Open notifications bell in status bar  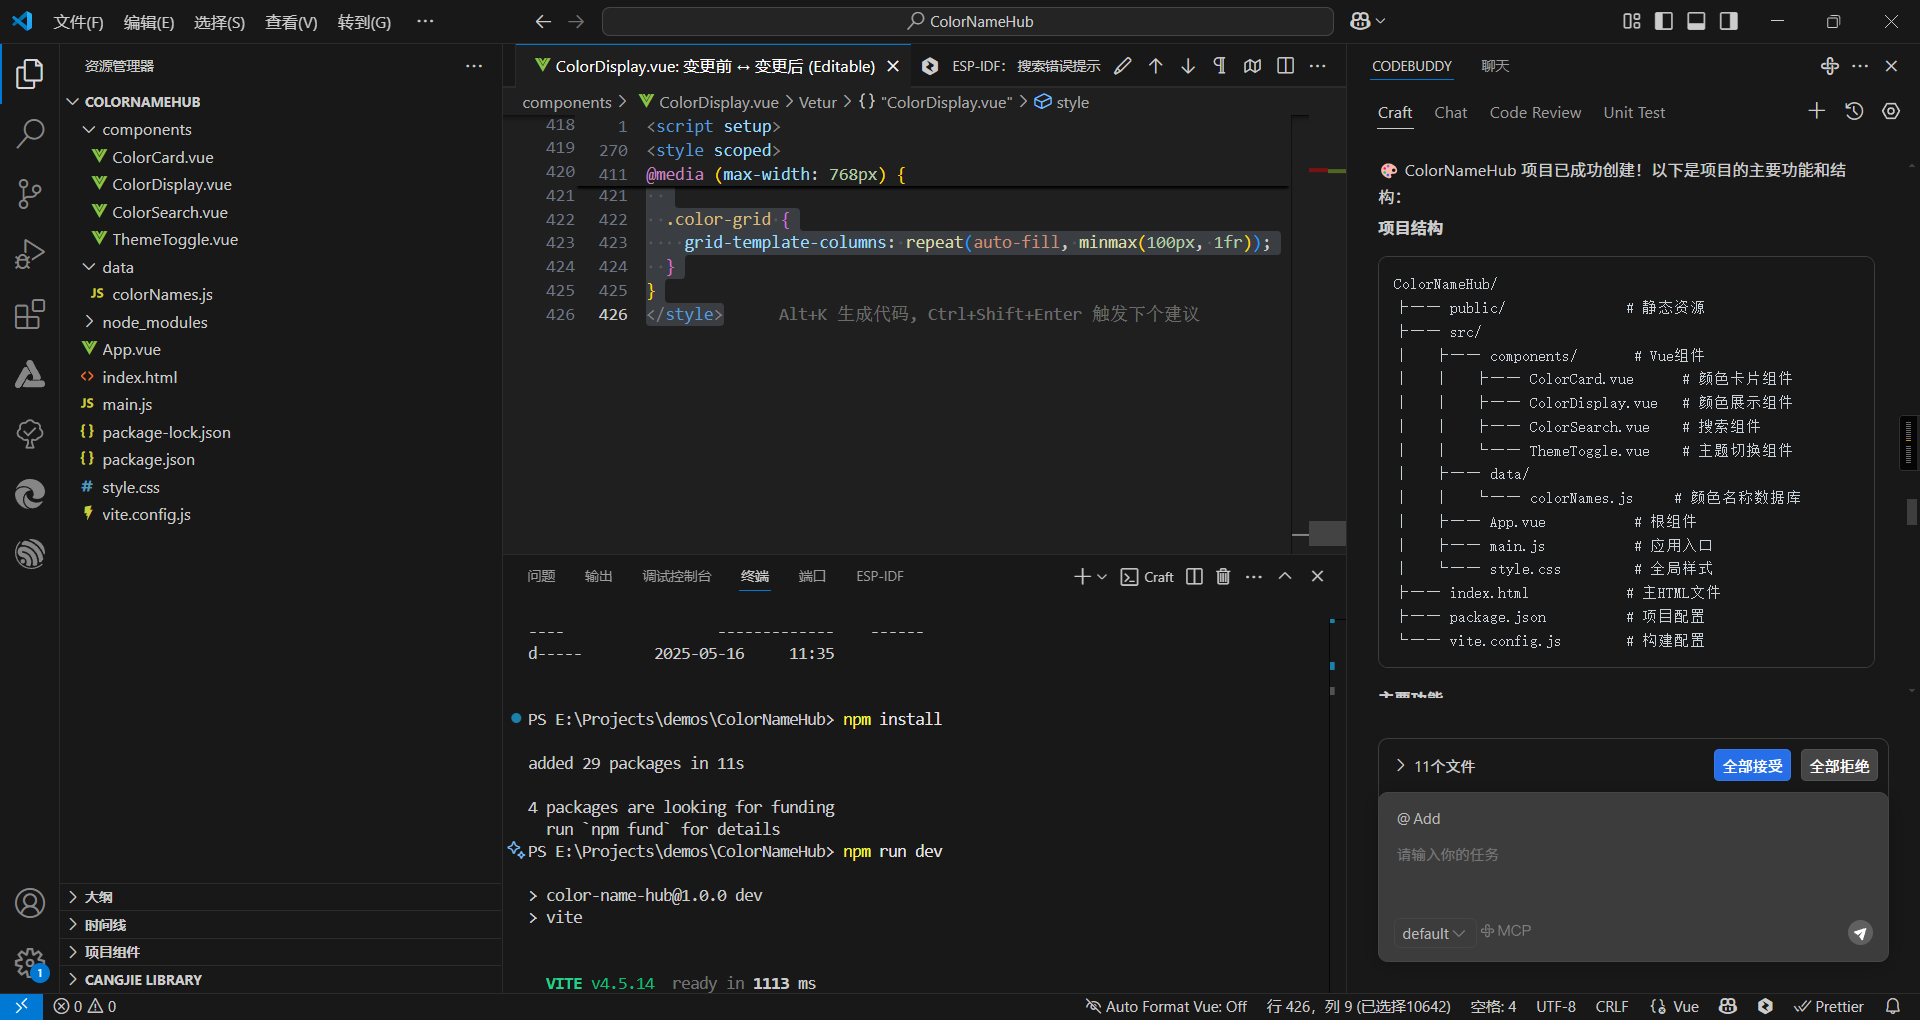coord(1893,1007)
